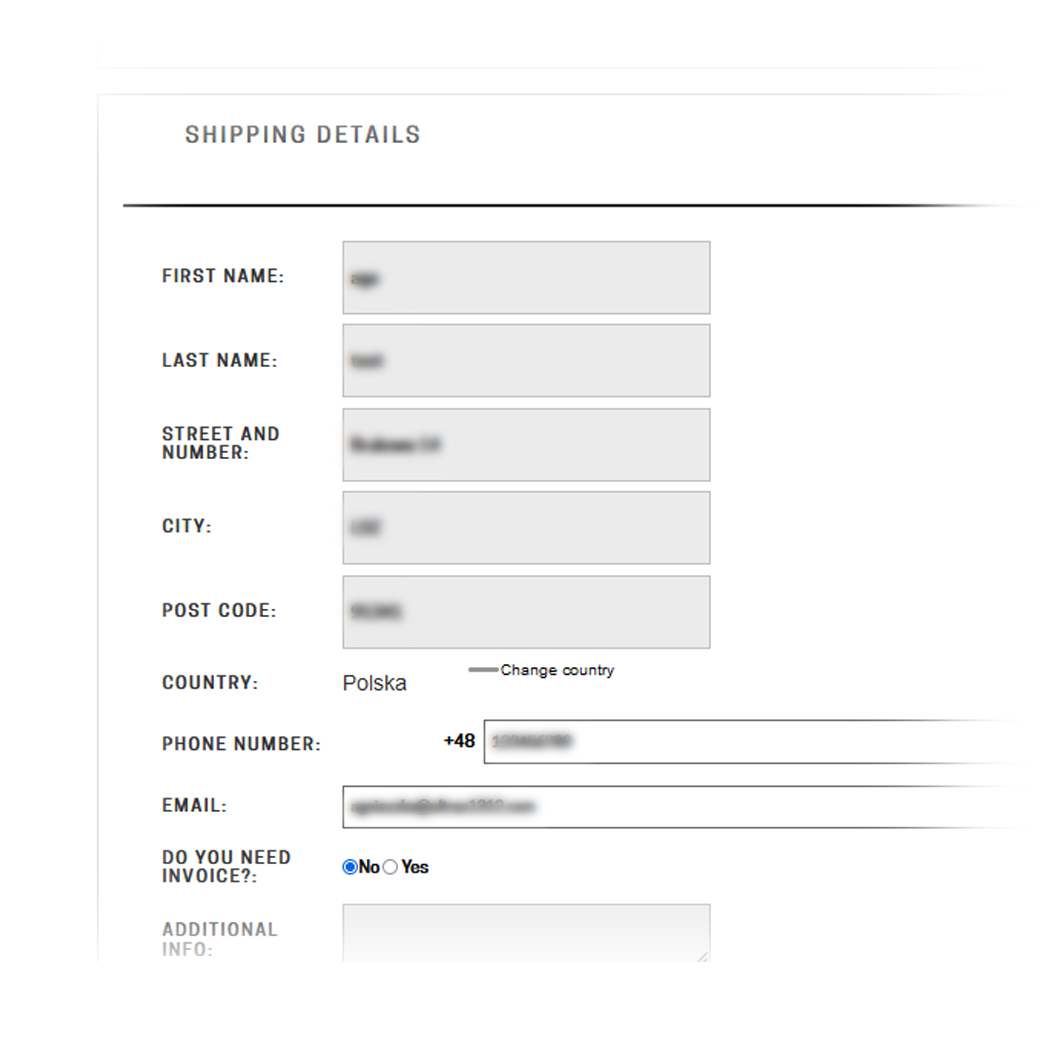1050x1050 pixels.
Task: Select the Street and Number field
Action: click(526, 444)
